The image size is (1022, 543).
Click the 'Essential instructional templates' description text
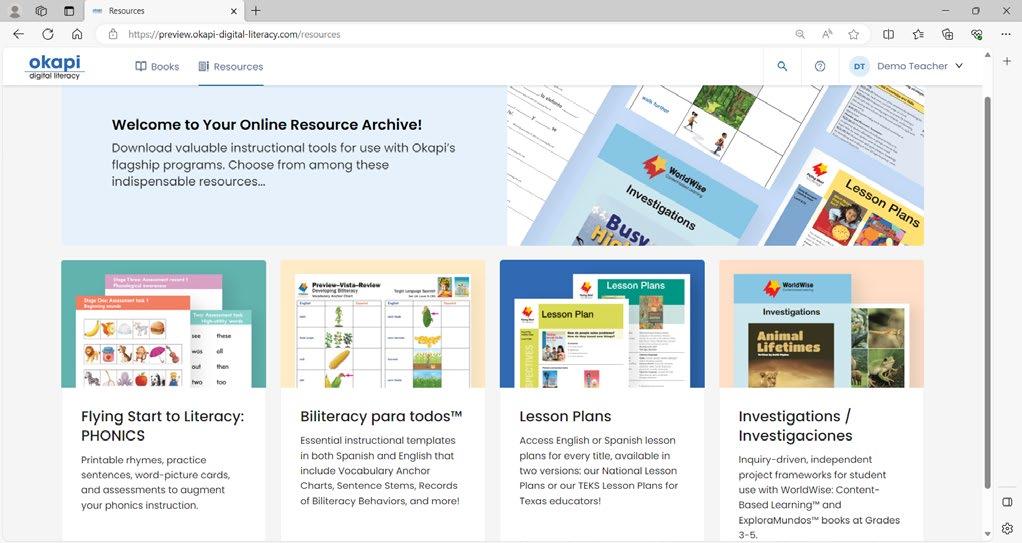click(379, 471)
